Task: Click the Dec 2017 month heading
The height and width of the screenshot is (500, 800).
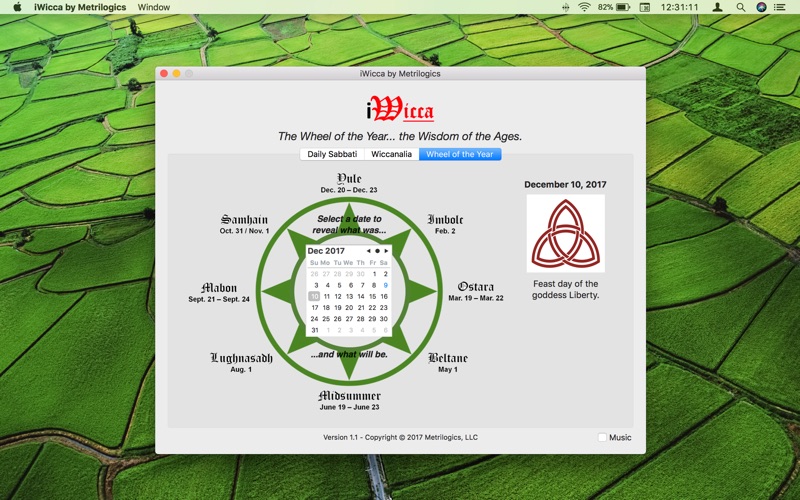Action: click(326, 251)
